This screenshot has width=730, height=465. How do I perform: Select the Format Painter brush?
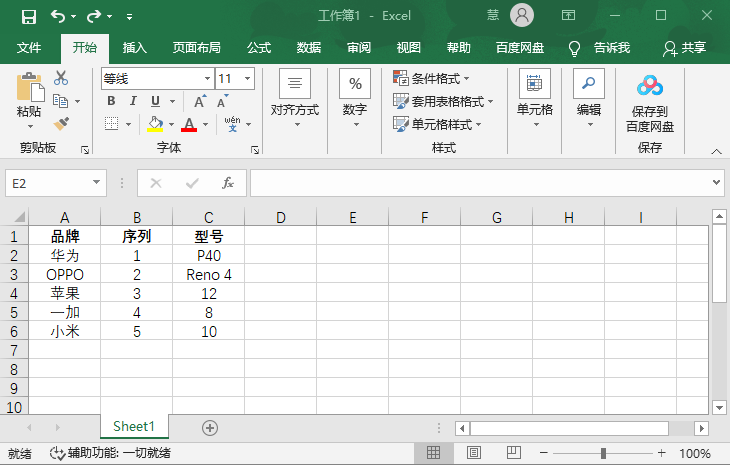pyautogui.click(x=61, y=123)
